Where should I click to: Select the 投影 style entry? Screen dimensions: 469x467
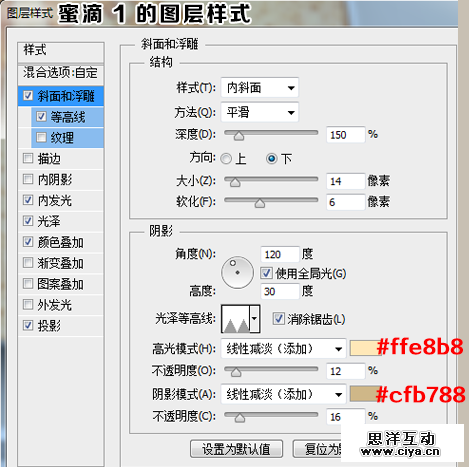pos(61,326)
